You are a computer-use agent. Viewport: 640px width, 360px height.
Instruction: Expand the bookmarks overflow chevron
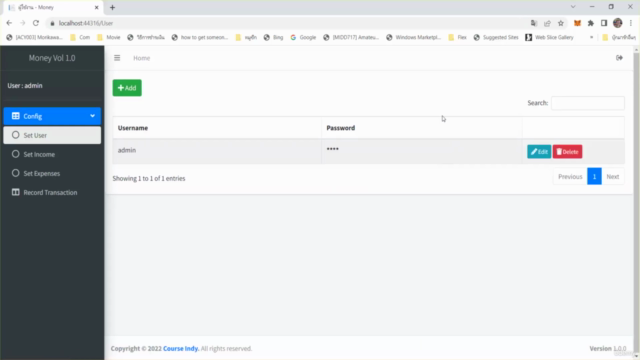click(x=591, y=37)
